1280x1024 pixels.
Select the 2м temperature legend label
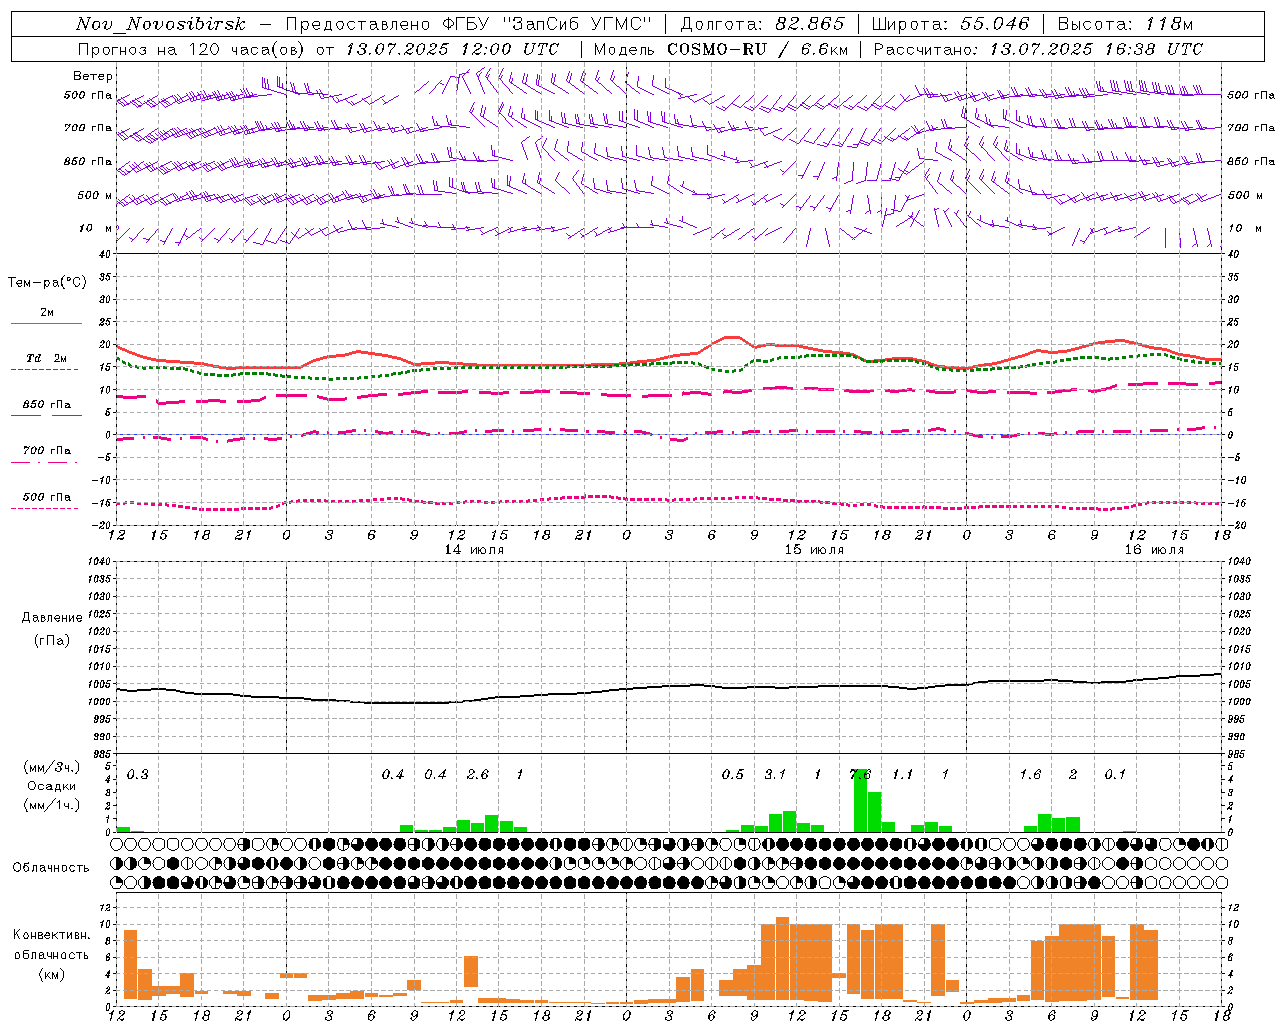click(x=47, y=312)
